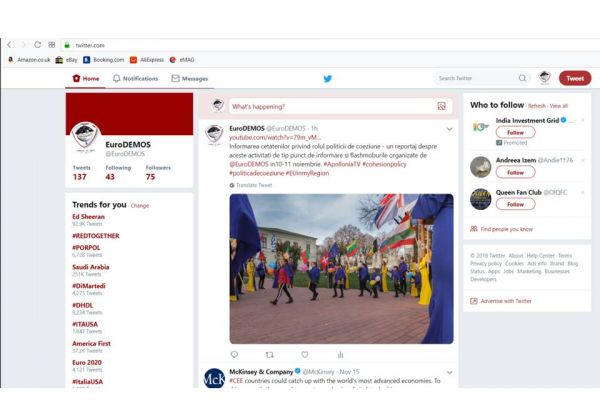The height and width of the screenshot is (400, 600).
Task: Open EuroDEMOS profile picture on the card
Action: pos(85,136)
